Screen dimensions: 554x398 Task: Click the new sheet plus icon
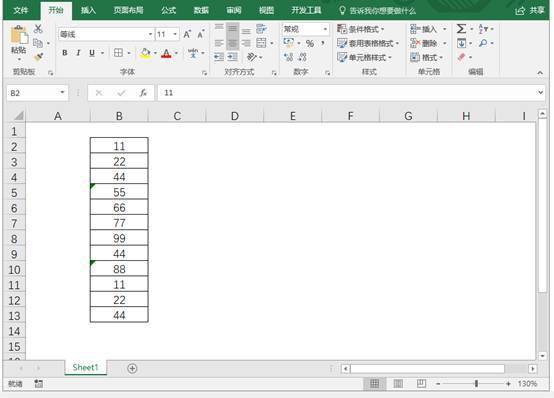click(132, 368)
